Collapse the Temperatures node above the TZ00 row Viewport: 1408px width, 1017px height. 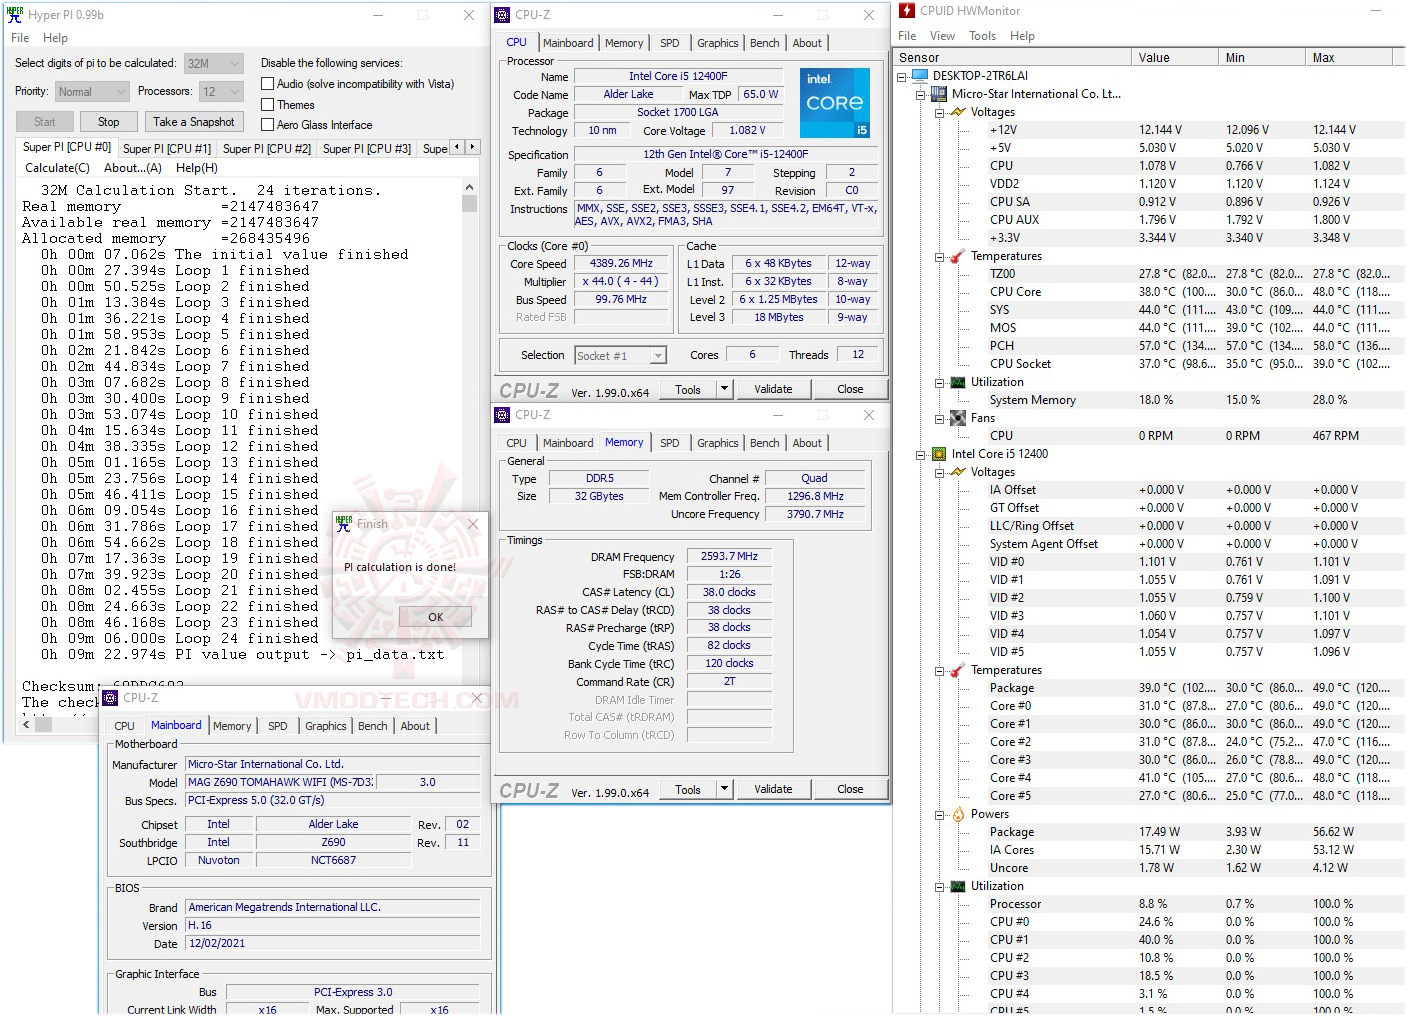(940, 256)
